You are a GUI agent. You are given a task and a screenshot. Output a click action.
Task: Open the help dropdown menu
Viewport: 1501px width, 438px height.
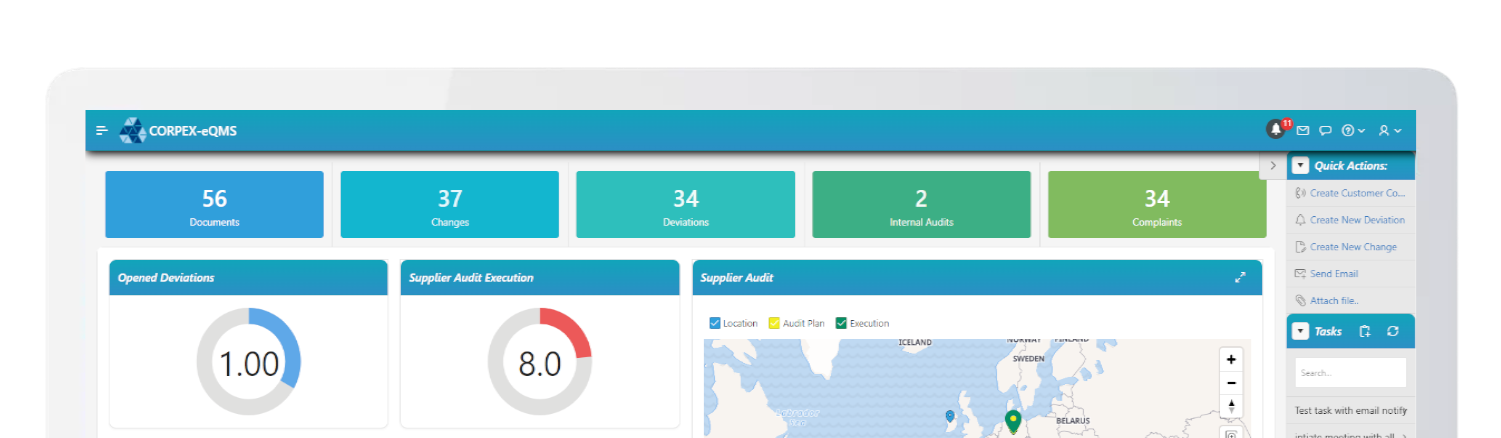(x=1353, y=131)
